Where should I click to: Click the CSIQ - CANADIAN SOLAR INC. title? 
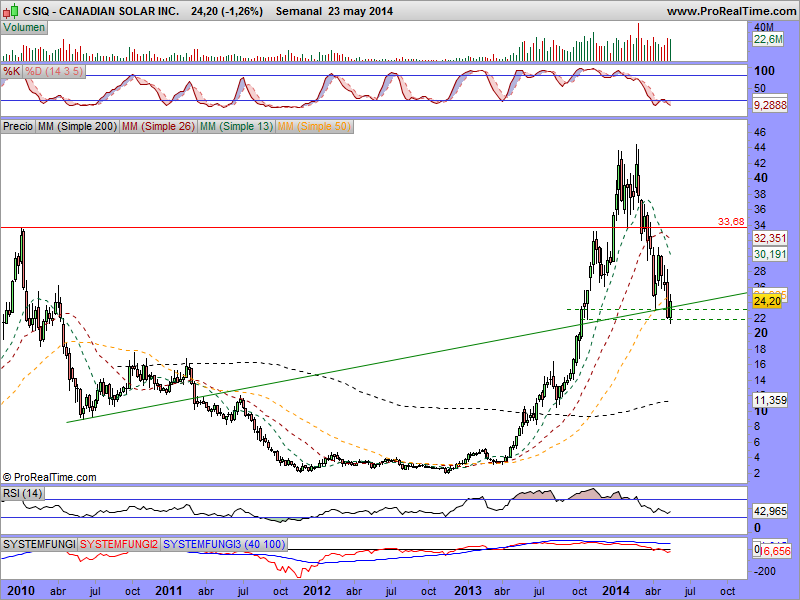101,11
